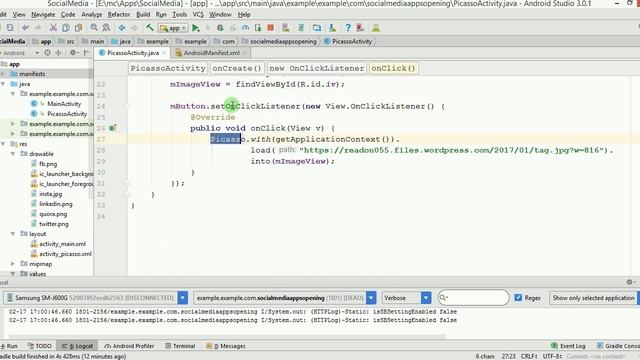This screenshot has width=640, height=360.
Task: Select the PicassoActivity.java editor tab
Action: pos(133,53)
